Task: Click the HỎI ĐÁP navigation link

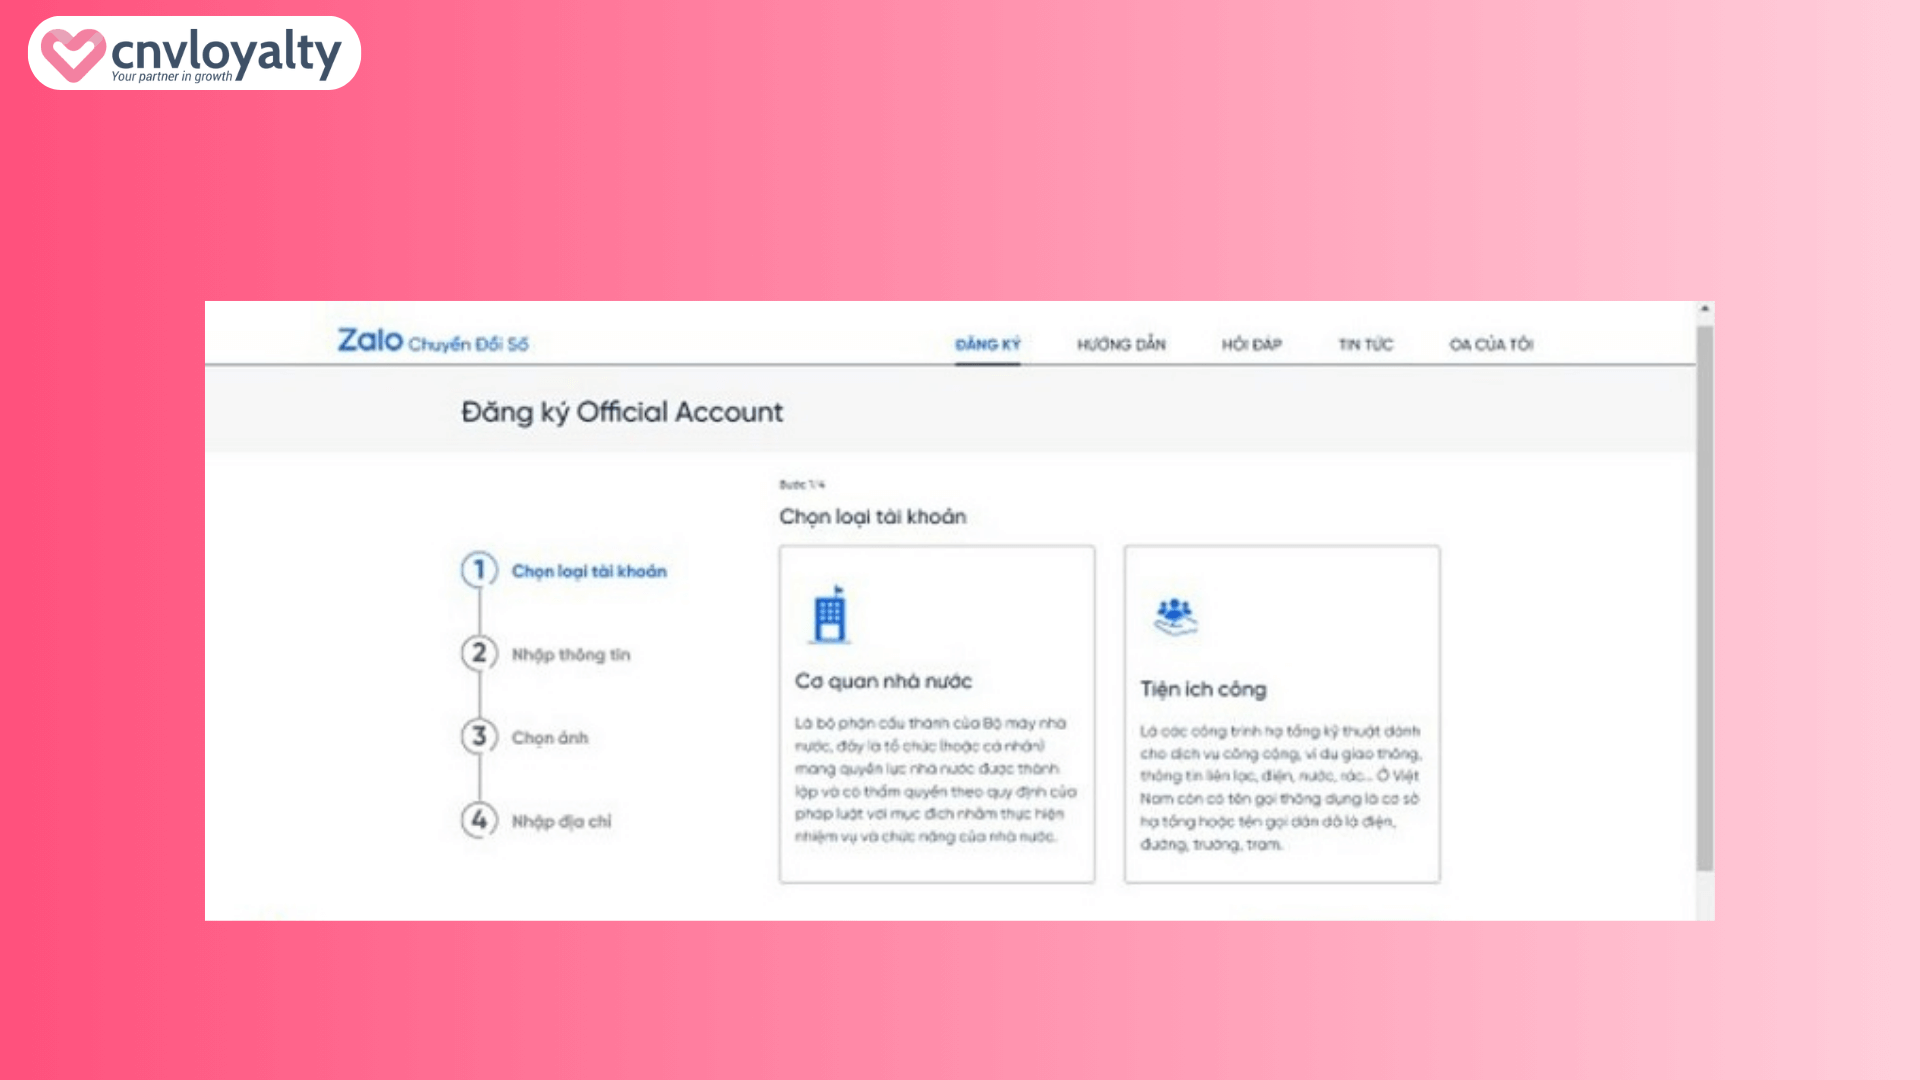Action: pos(1250,343)
